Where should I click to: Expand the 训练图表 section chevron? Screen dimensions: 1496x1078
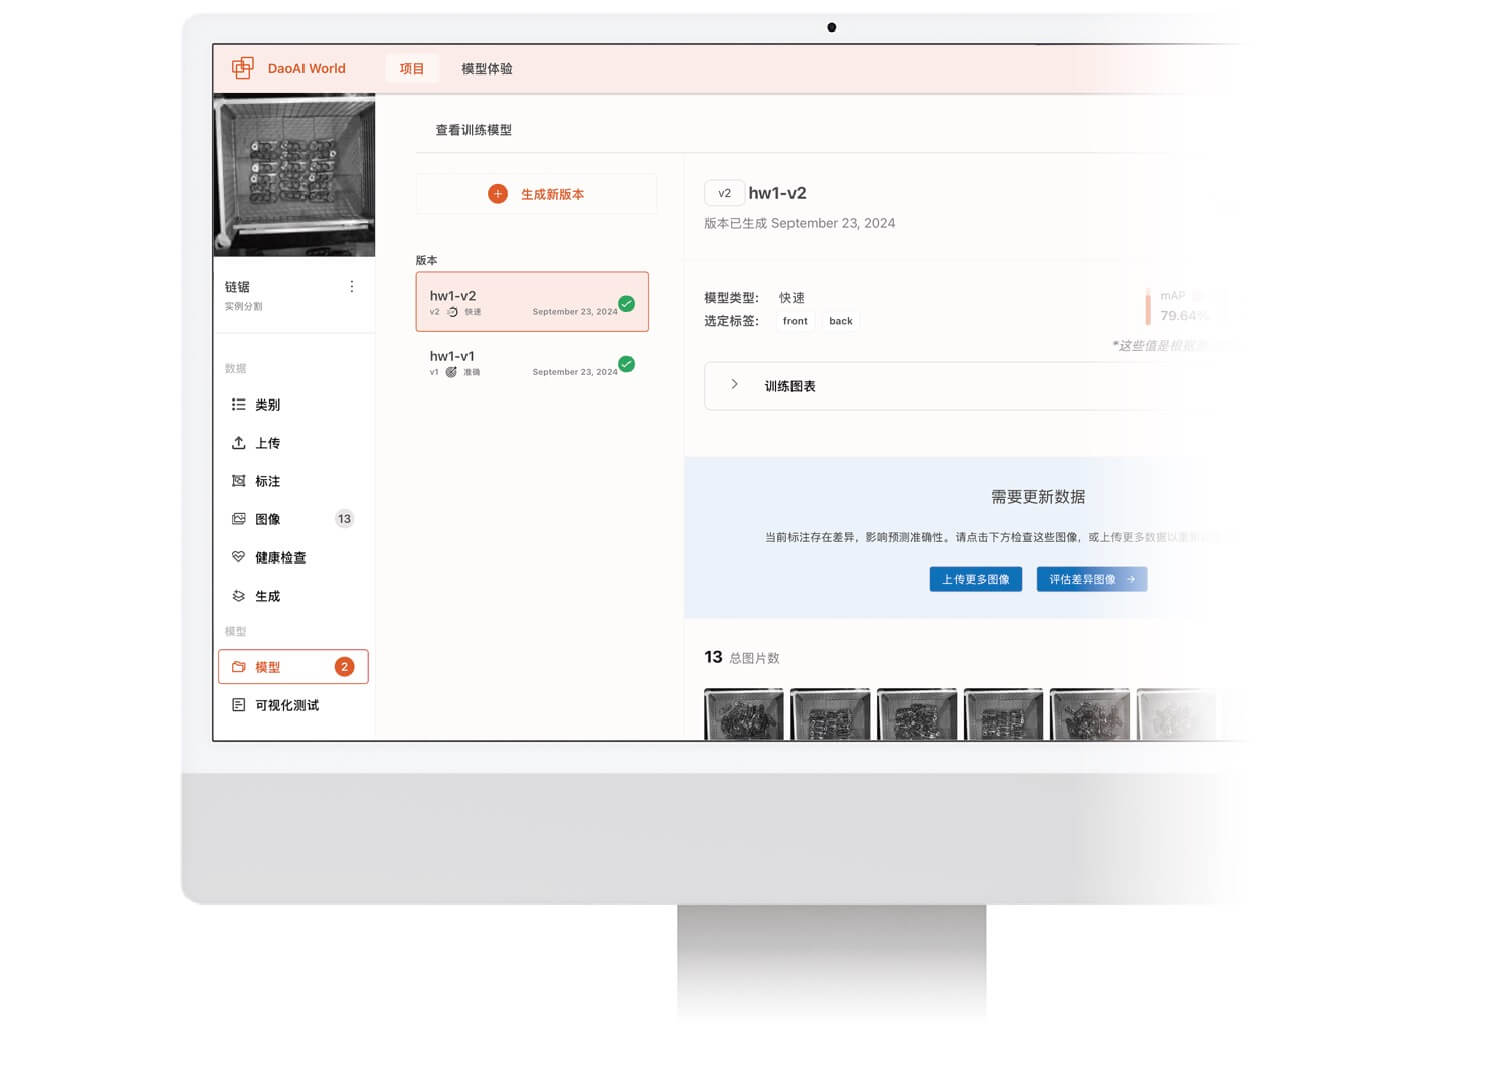(x=734, y=385)
